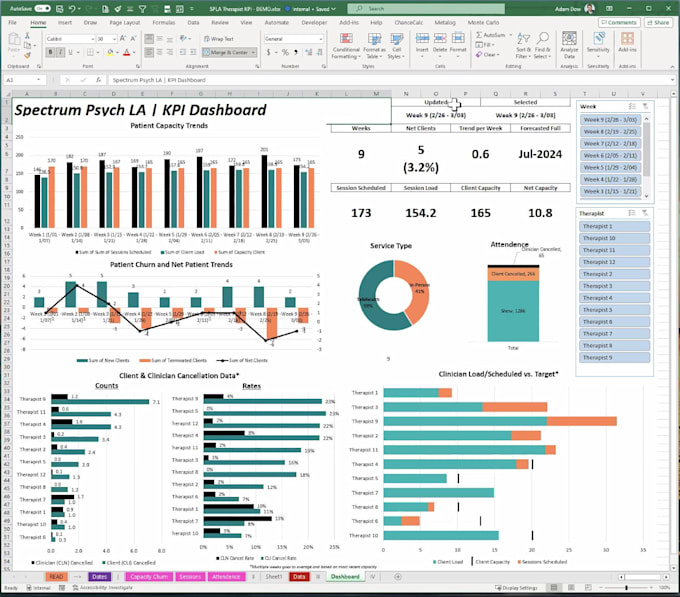
Task: Open the Name Box A1 dropdown
Action: coord(39,80)
